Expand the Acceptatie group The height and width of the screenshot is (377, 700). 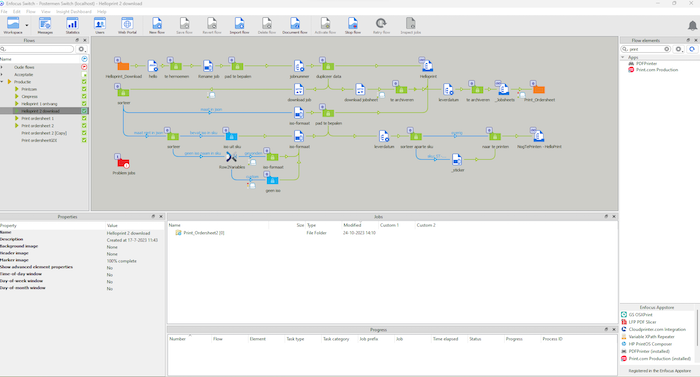click(x=2, y=75)
